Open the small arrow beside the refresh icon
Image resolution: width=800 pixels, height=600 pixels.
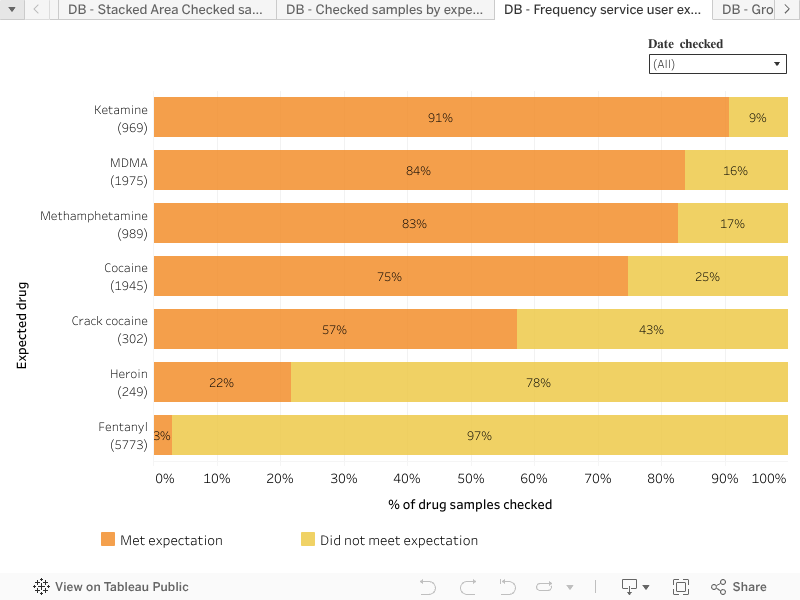(570, 587)
